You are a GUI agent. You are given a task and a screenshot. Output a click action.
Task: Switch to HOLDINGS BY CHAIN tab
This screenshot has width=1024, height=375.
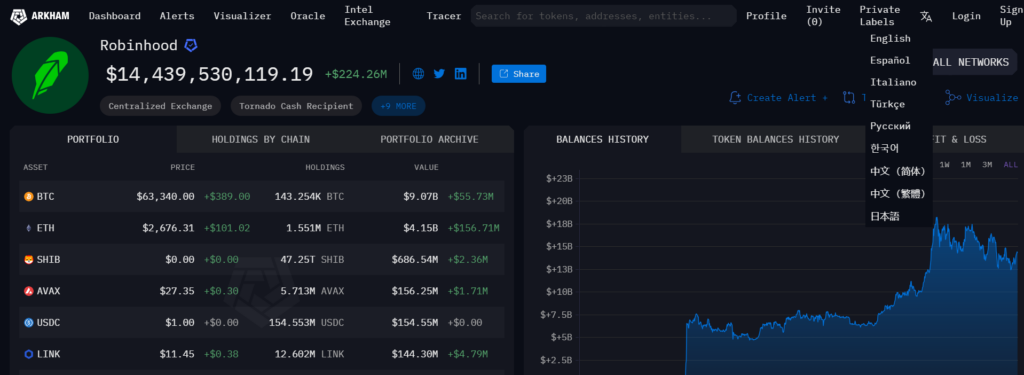261,139
